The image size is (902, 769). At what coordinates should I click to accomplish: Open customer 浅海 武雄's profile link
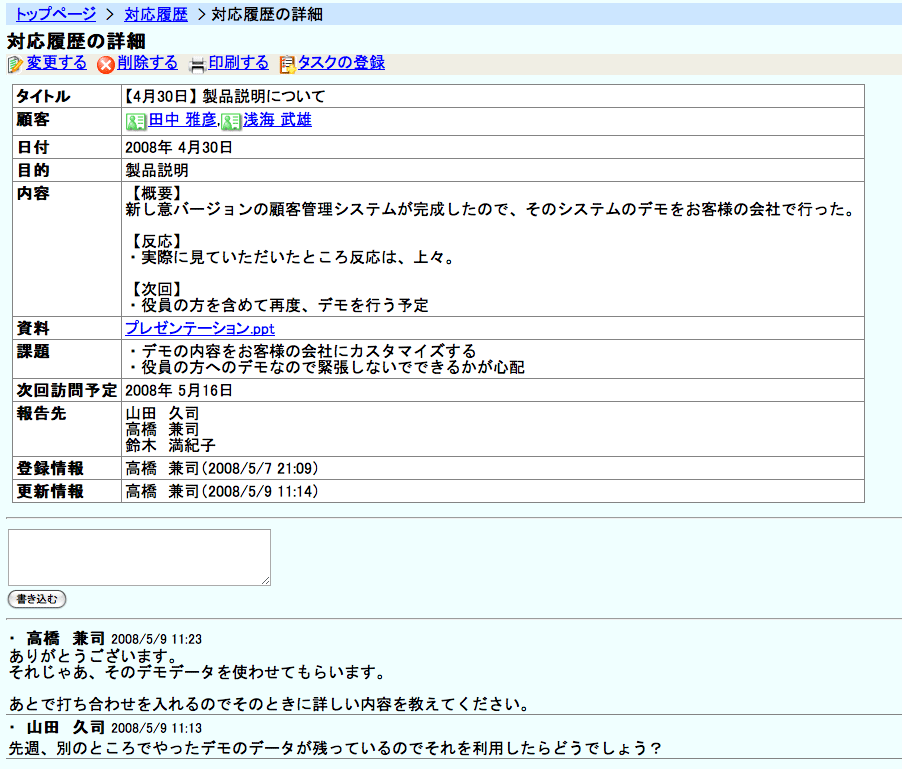(277, 120)
